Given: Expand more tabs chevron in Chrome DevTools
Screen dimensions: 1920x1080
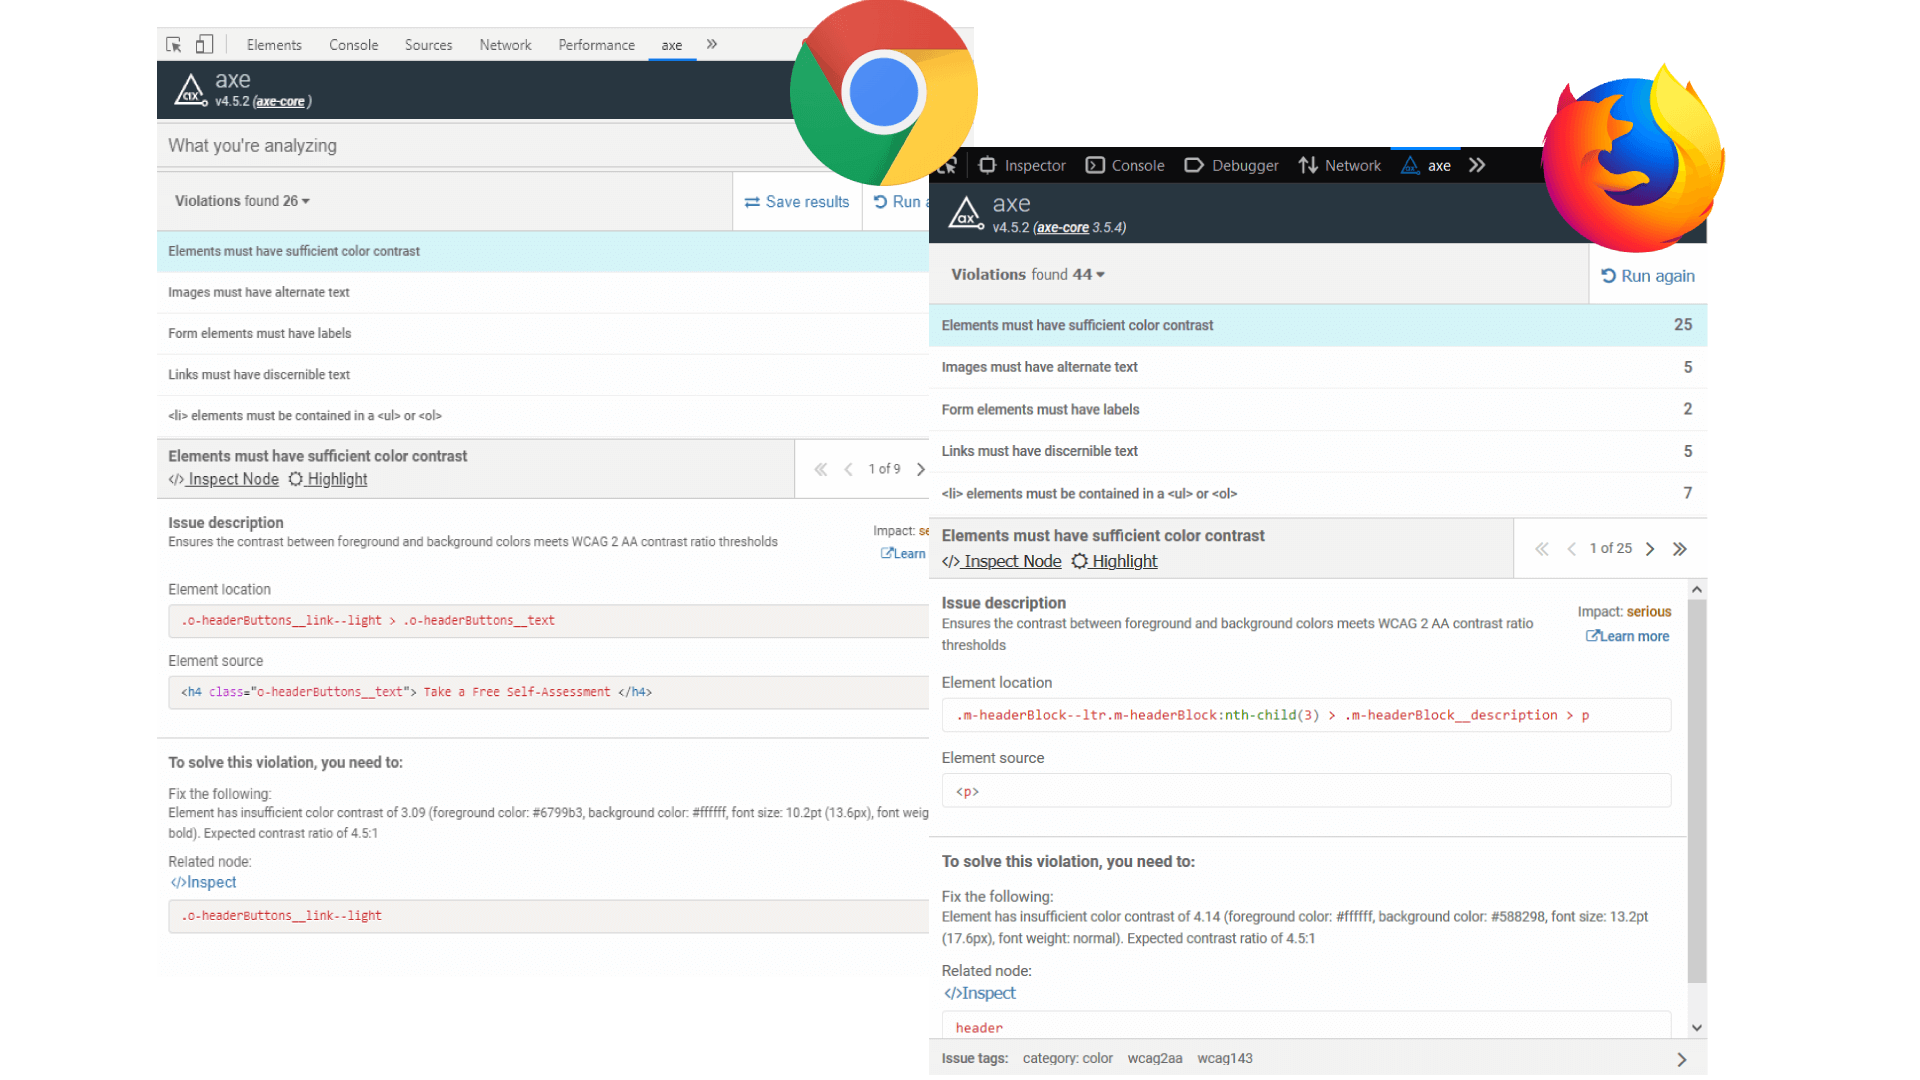Looking at the screenshot, I should [712, 44].
